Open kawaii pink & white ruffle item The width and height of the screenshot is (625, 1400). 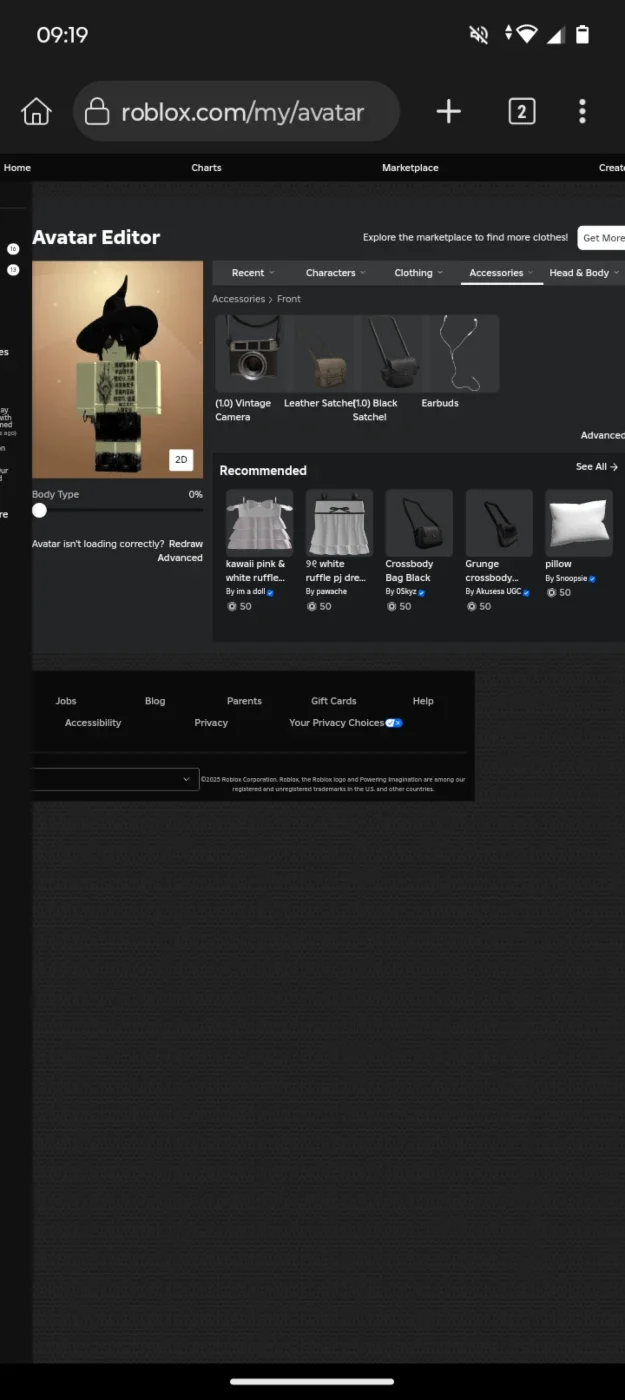(x=259, y=523)
